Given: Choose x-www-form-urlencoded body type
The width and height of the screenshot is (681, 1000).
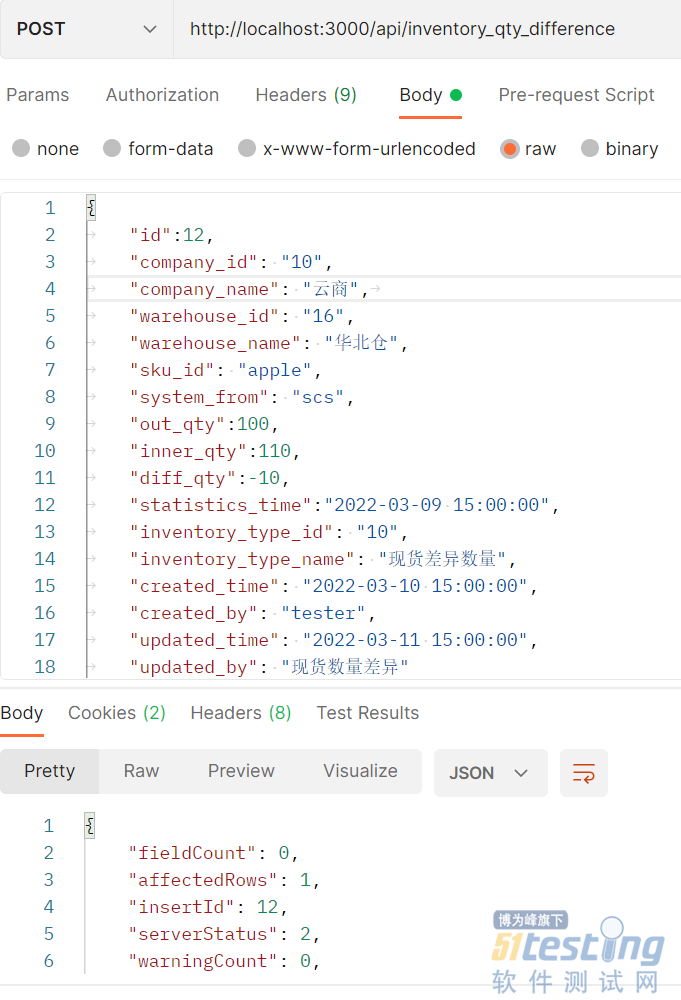Looking at the screenshot, I should point(247,149).
